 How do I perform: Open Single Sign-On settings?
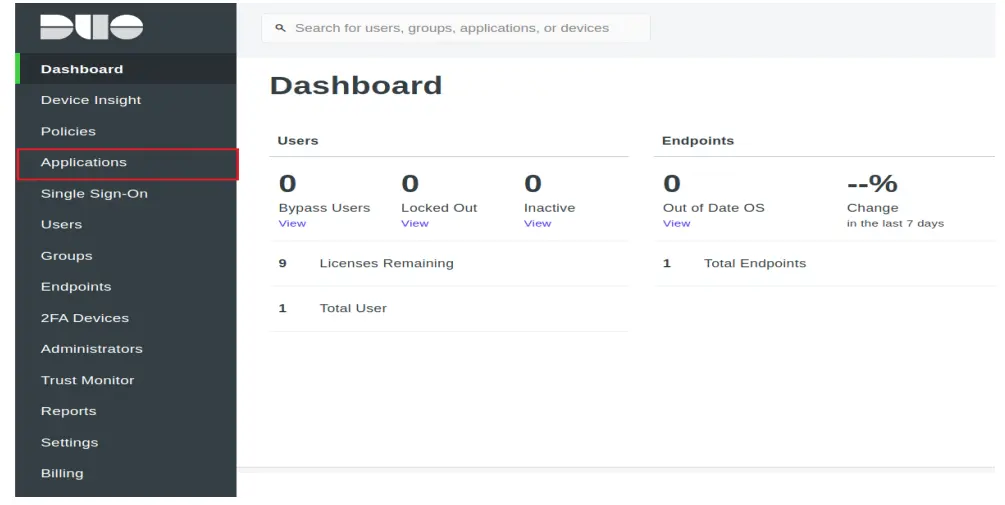[x=126, y=194]
